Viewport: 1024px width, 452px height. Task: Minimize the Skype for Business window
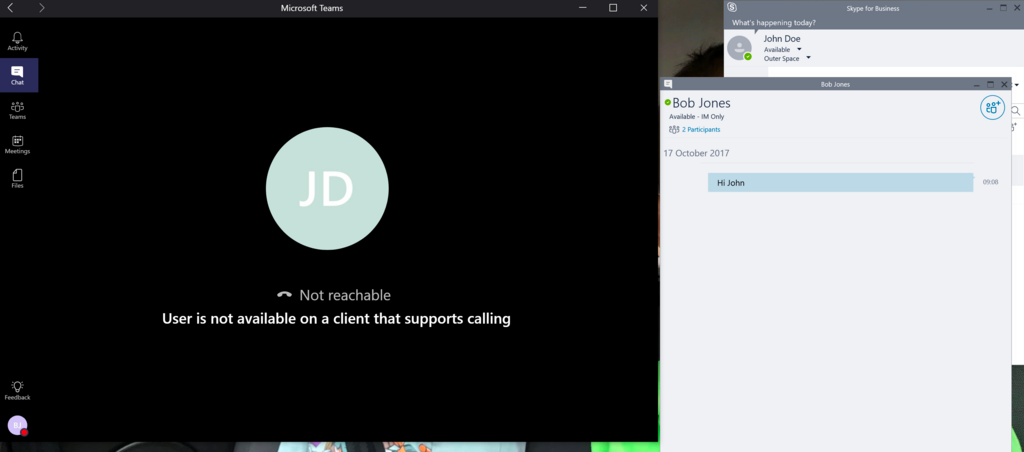pyautogui.click(x=989, y=8)
